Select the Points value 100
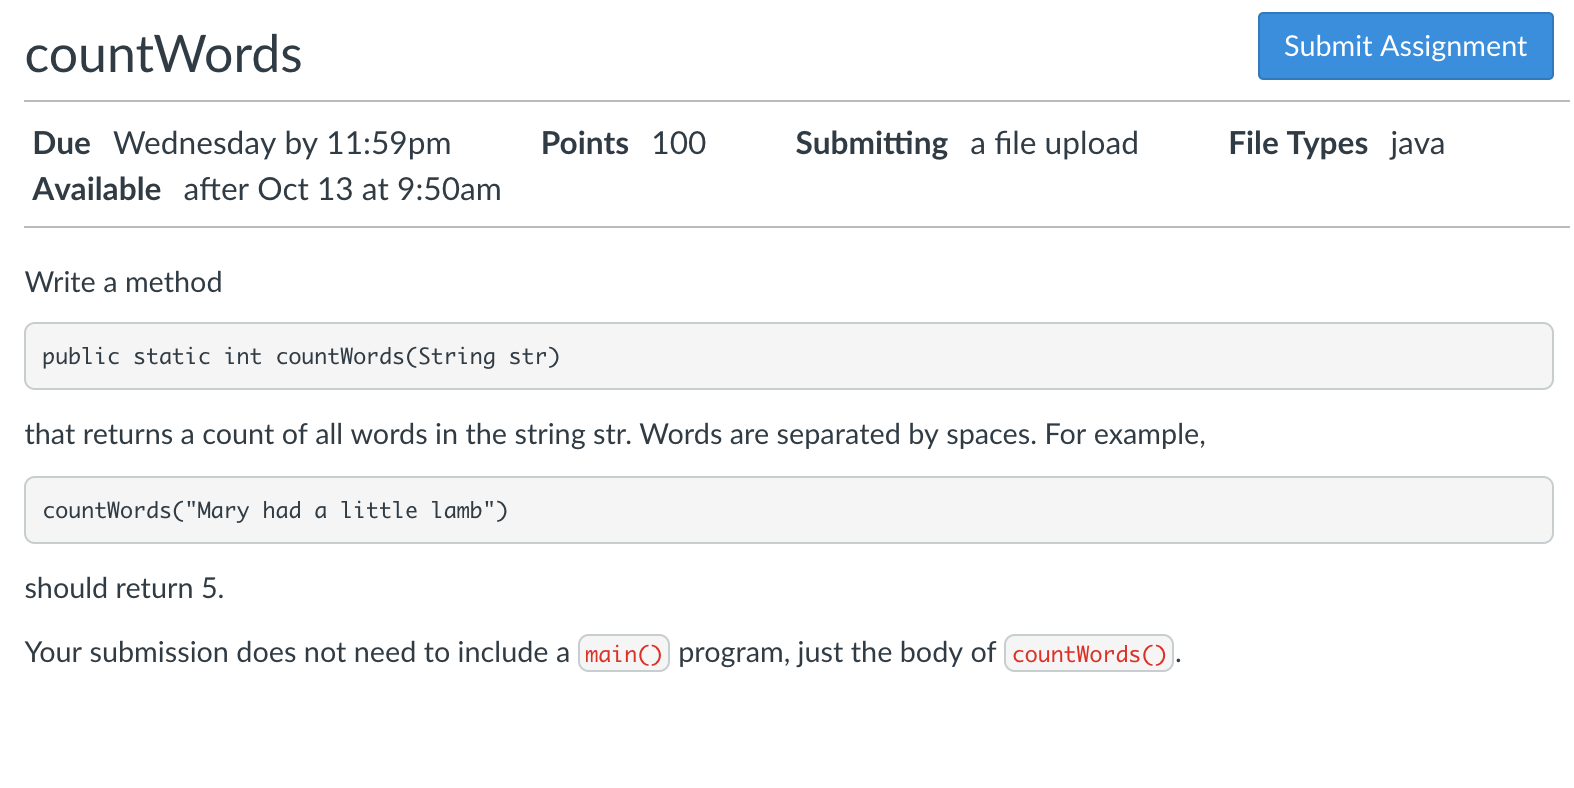The image size is (1574, 788). [x=679, y=143]
